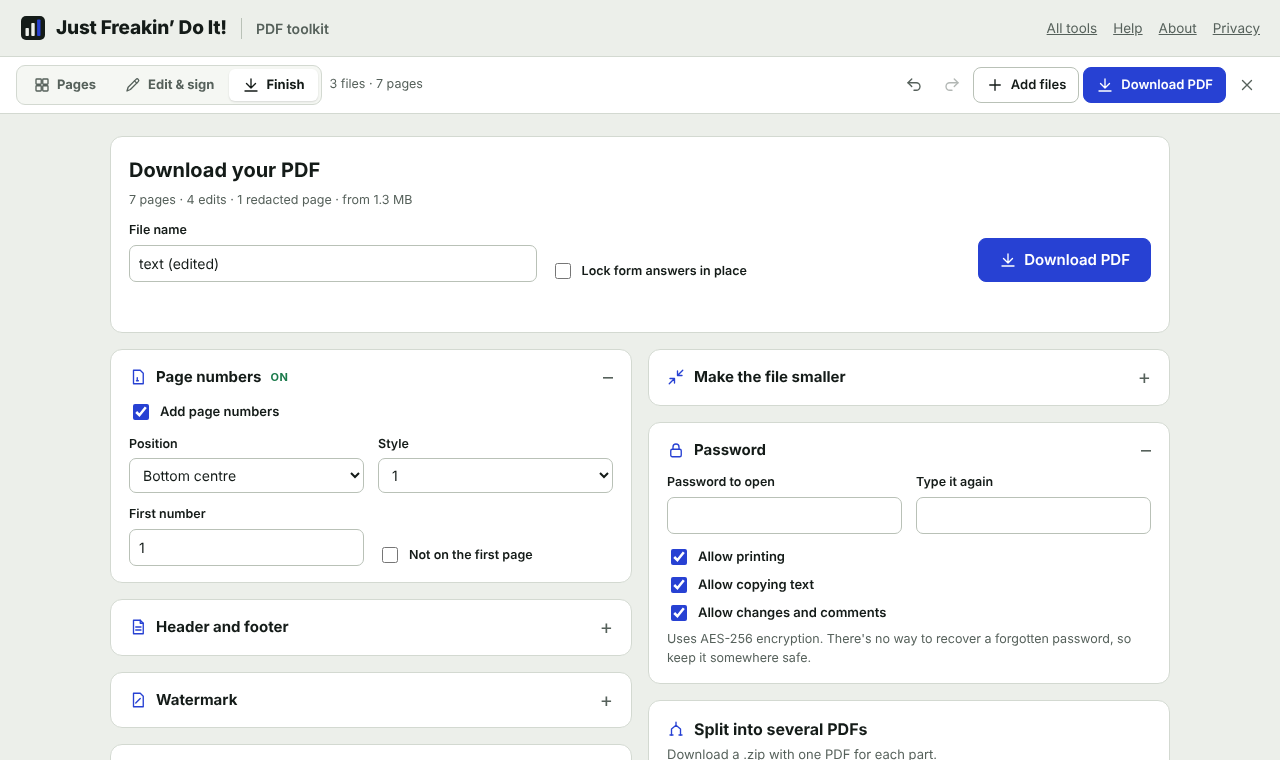Image resolution: width=1280 pixels, height=760 pixels.
Task: Click the Add files button
Action: tap(1026, 85)
